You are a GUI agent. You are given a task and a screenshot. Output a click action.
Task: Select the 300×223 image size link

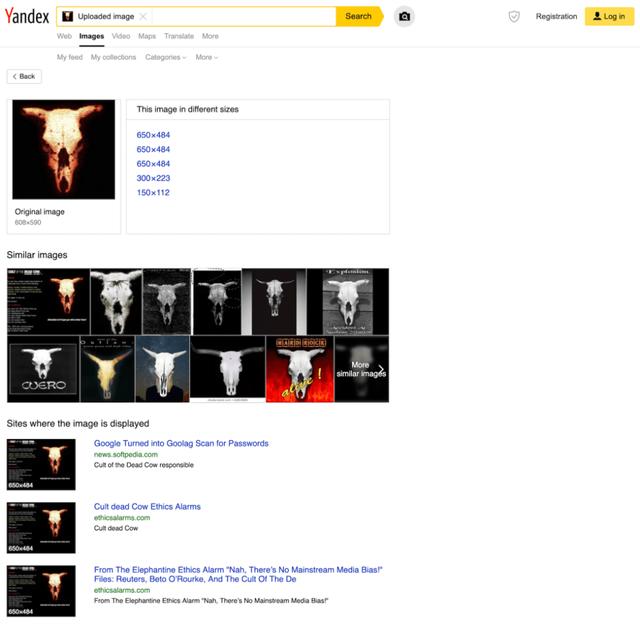[153, 178]
